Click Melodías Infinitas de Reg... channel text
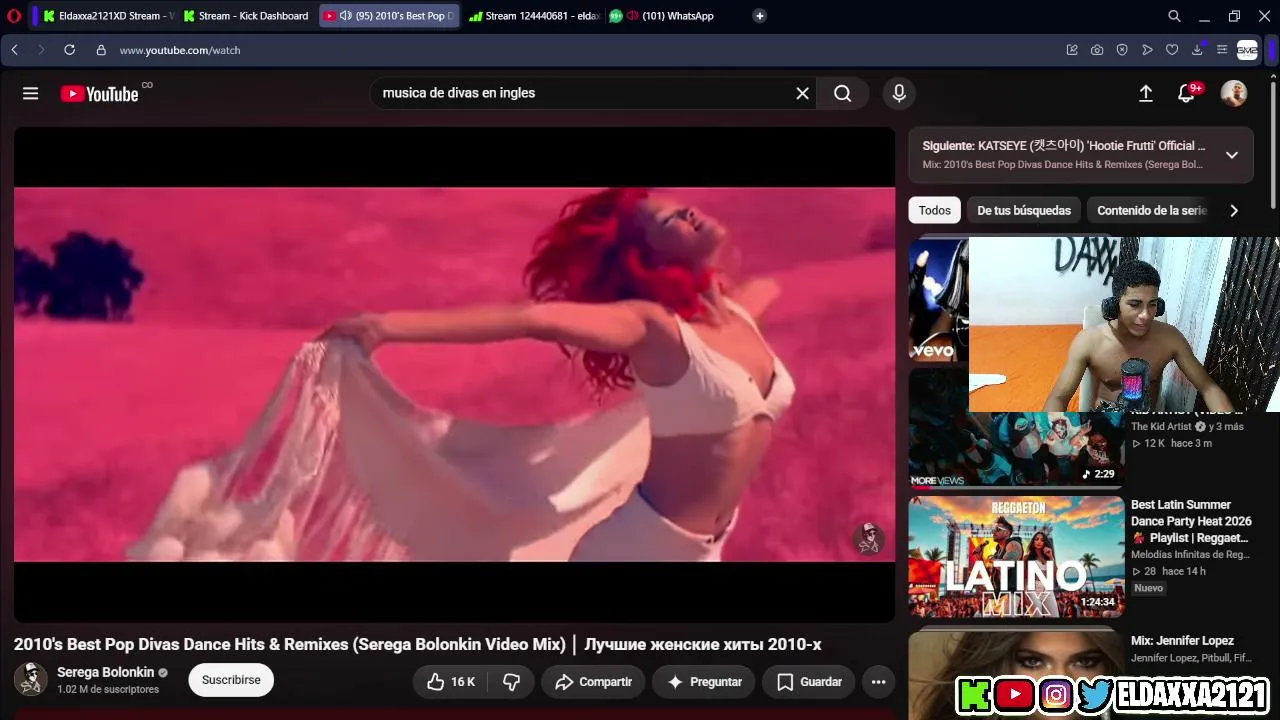The image size is (1280, 720). pyautogui.click(x=1190, y=554)
